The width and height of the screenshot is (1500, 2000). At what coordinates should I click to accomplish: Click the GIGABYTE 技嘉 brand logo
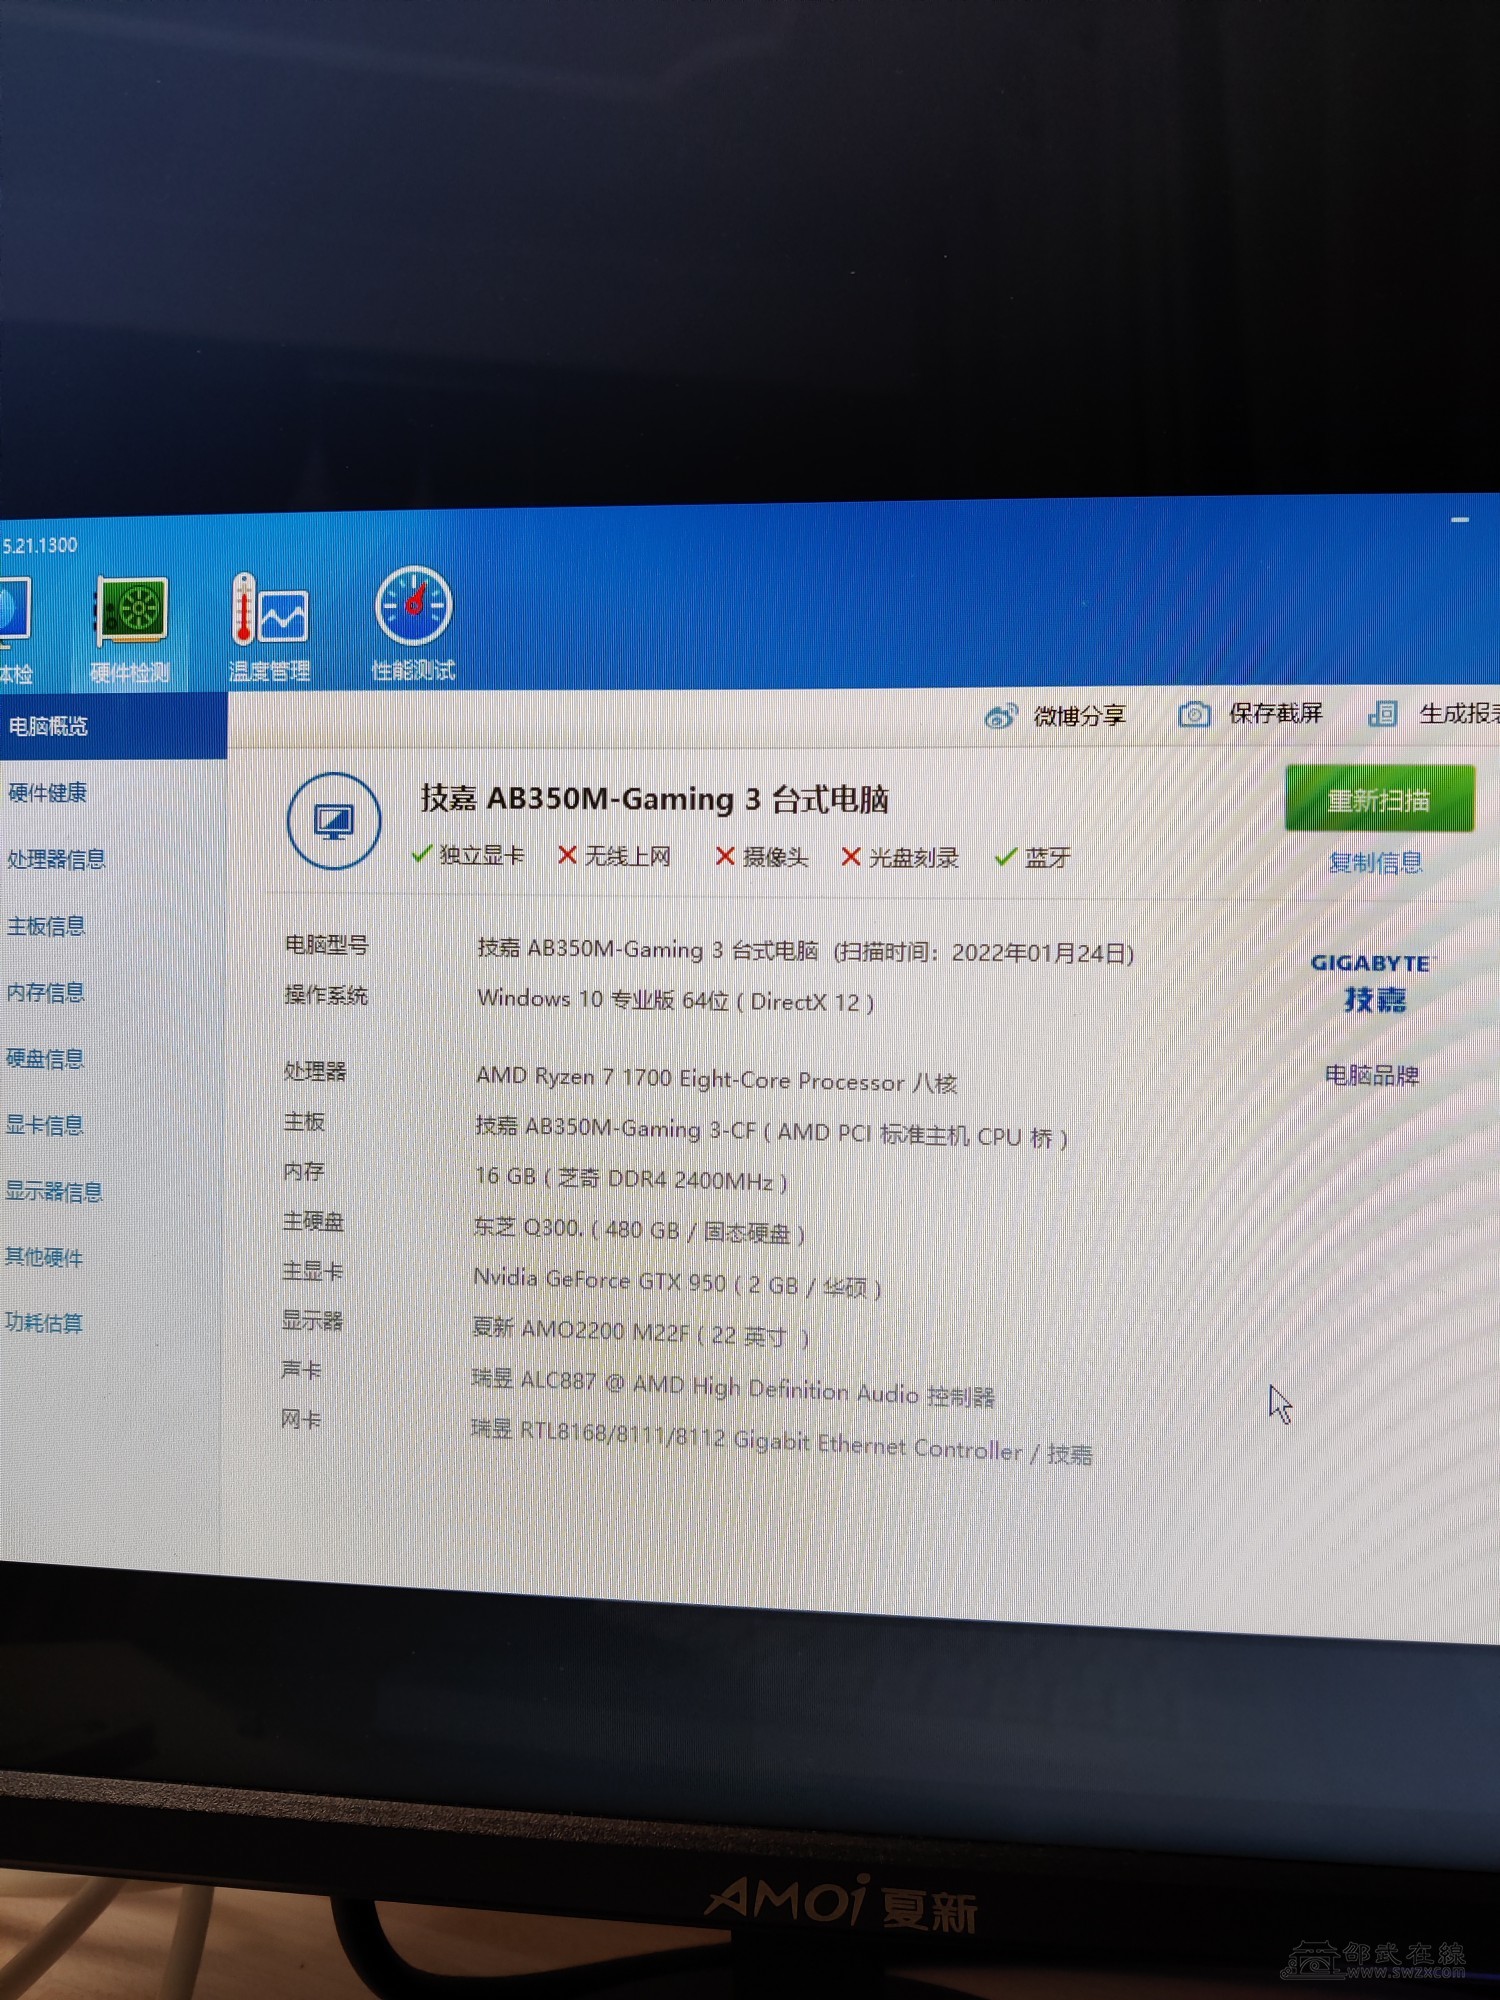point(1372,982)
